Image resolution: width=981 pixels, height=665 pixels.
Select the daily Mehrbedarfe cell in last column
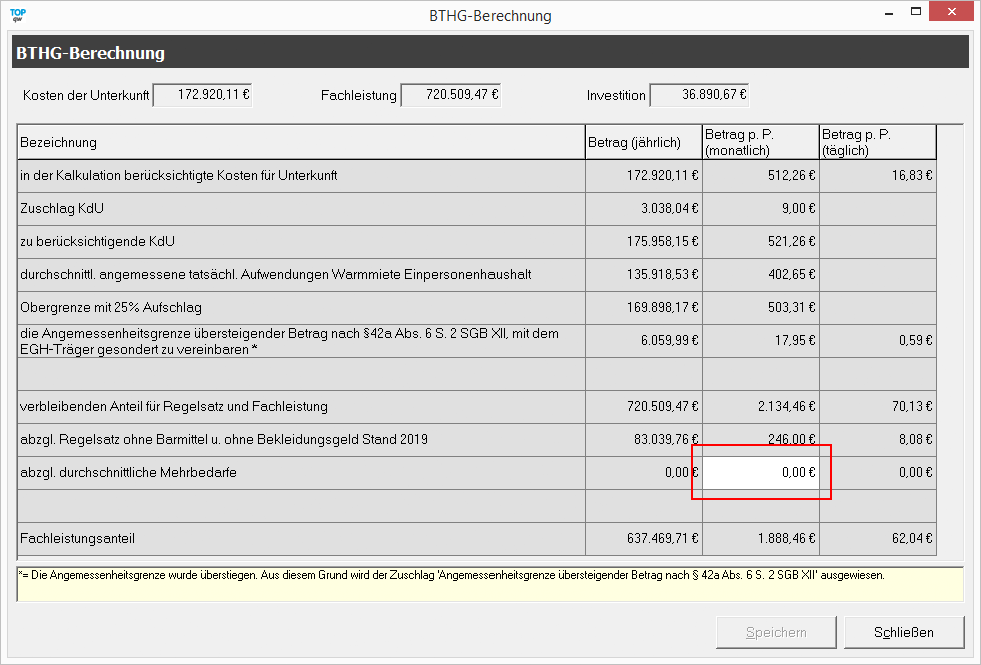pos(877,473)
